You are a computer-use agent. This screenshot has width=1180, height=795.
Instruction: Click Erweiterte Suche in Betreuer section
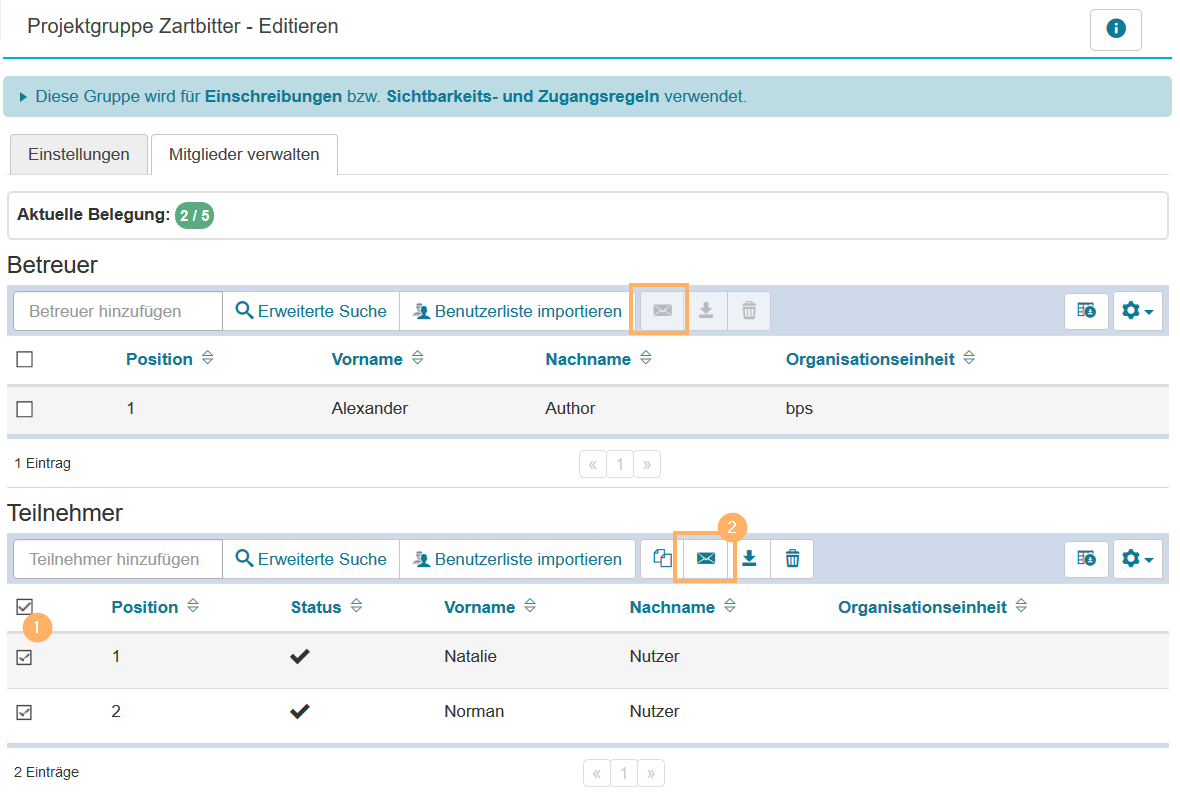[311, 311]
